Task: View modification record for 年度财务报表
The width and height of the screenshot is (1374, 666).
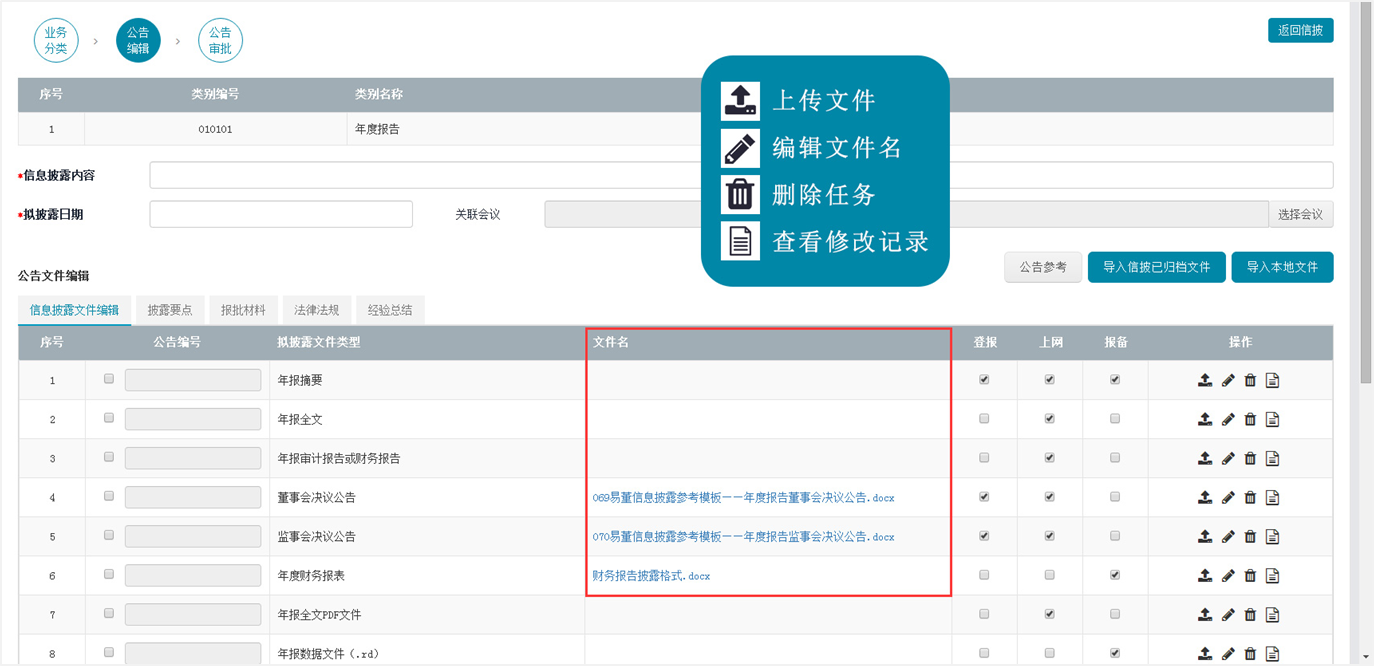Action: pos(1272,575)
